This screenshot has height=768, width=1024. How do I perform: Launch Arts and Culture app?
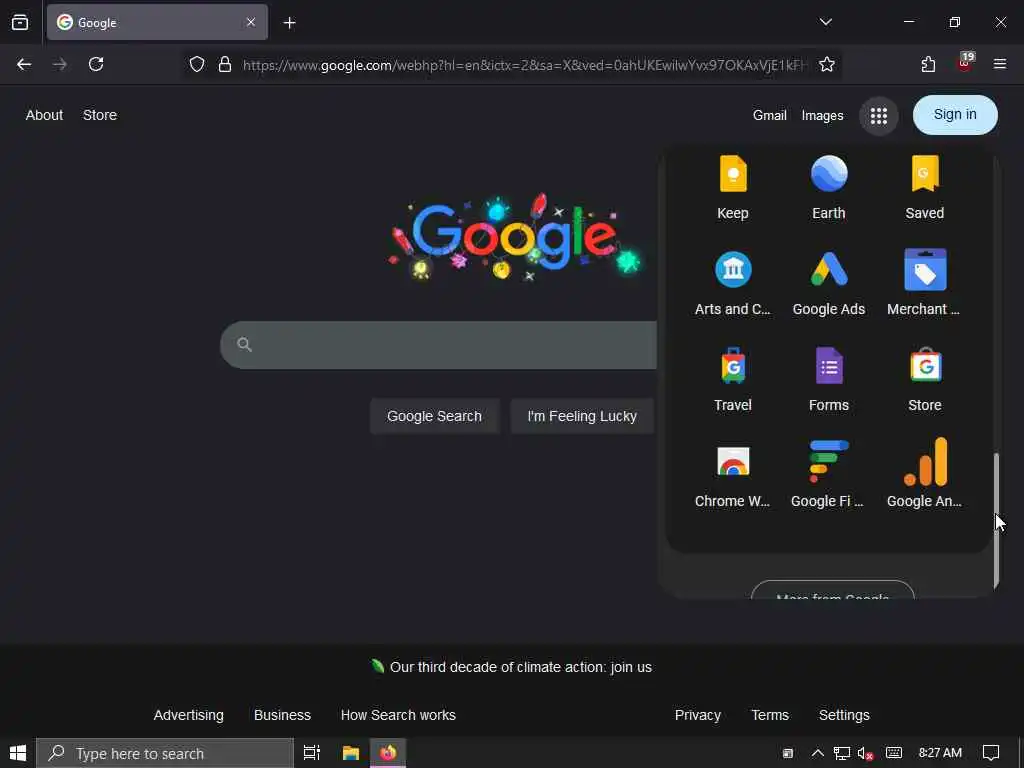click(733, 283)
